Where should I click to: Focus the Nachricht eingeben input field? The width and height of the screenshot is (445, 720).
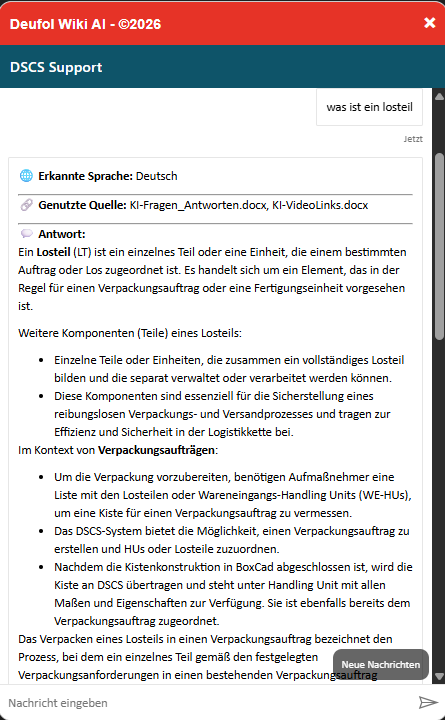click(209, 703)
